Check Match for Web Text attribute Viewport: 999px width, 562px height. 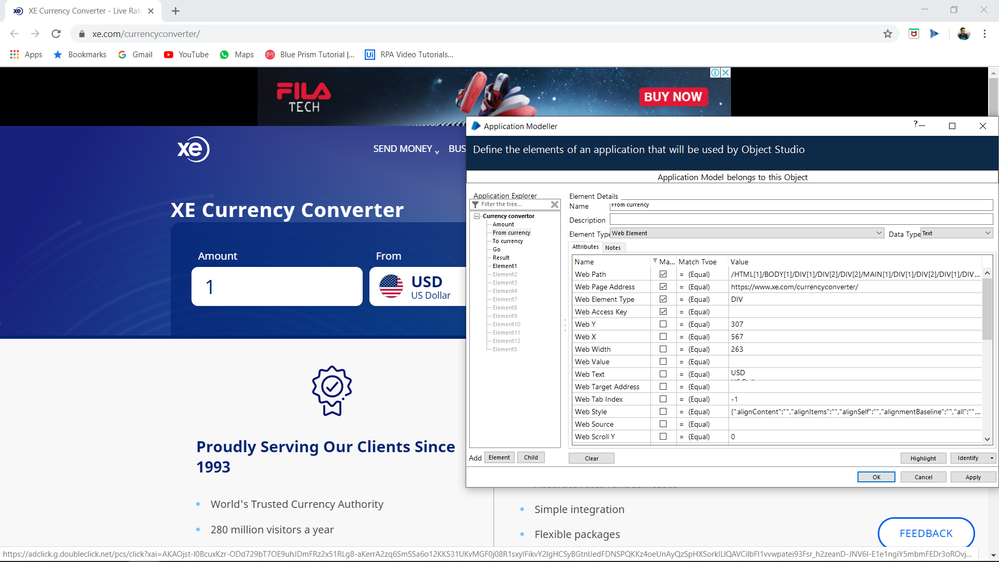click(663, 374)
